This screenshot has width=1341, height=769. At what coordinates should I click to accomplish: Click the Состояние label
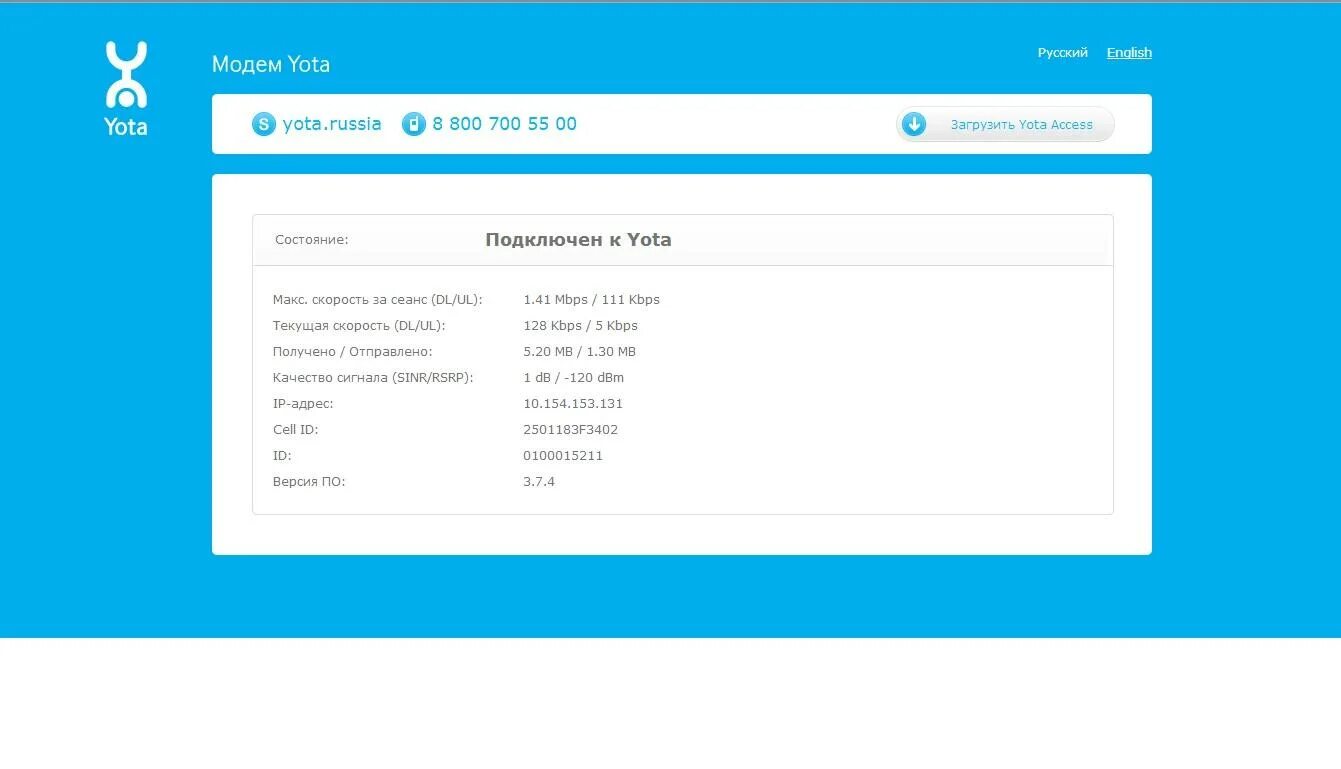(x=312, y=240)
